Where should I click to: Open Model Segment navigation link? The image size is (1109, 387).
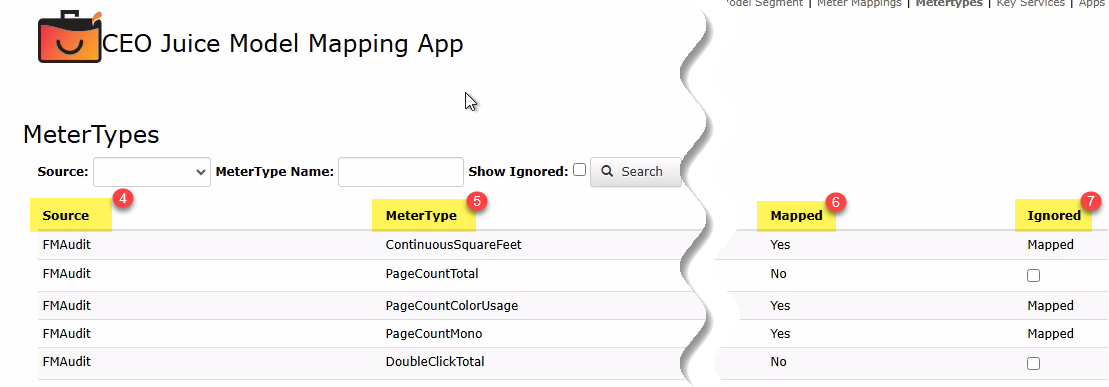tap(764, 4)
